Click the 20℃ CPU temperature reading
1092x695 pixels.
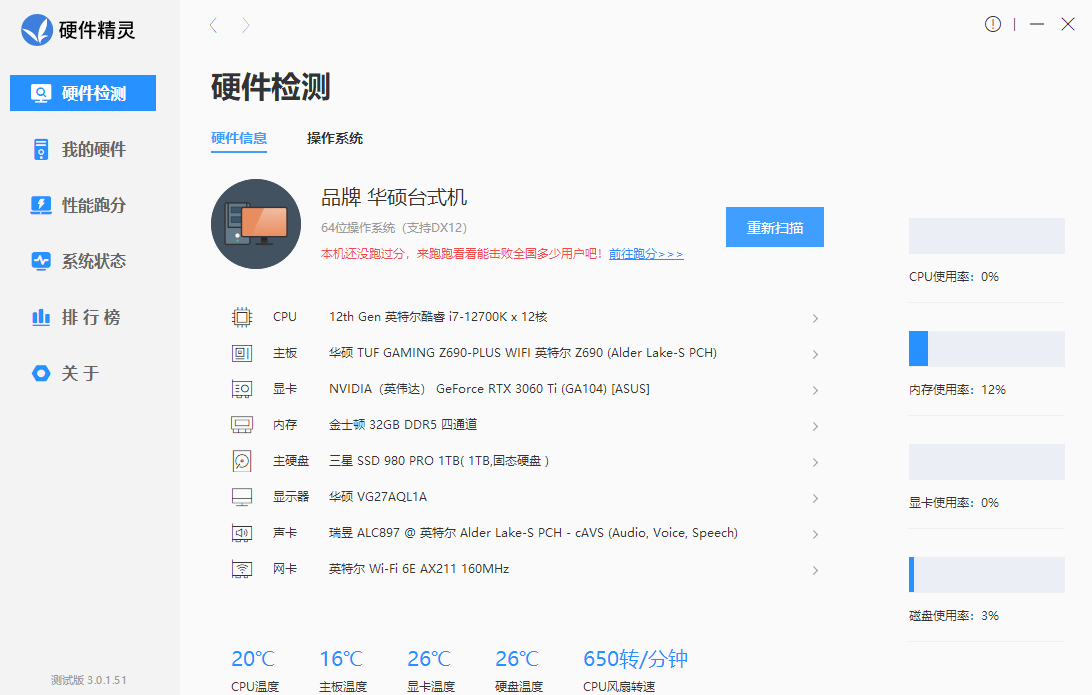(x=253, y=659)
